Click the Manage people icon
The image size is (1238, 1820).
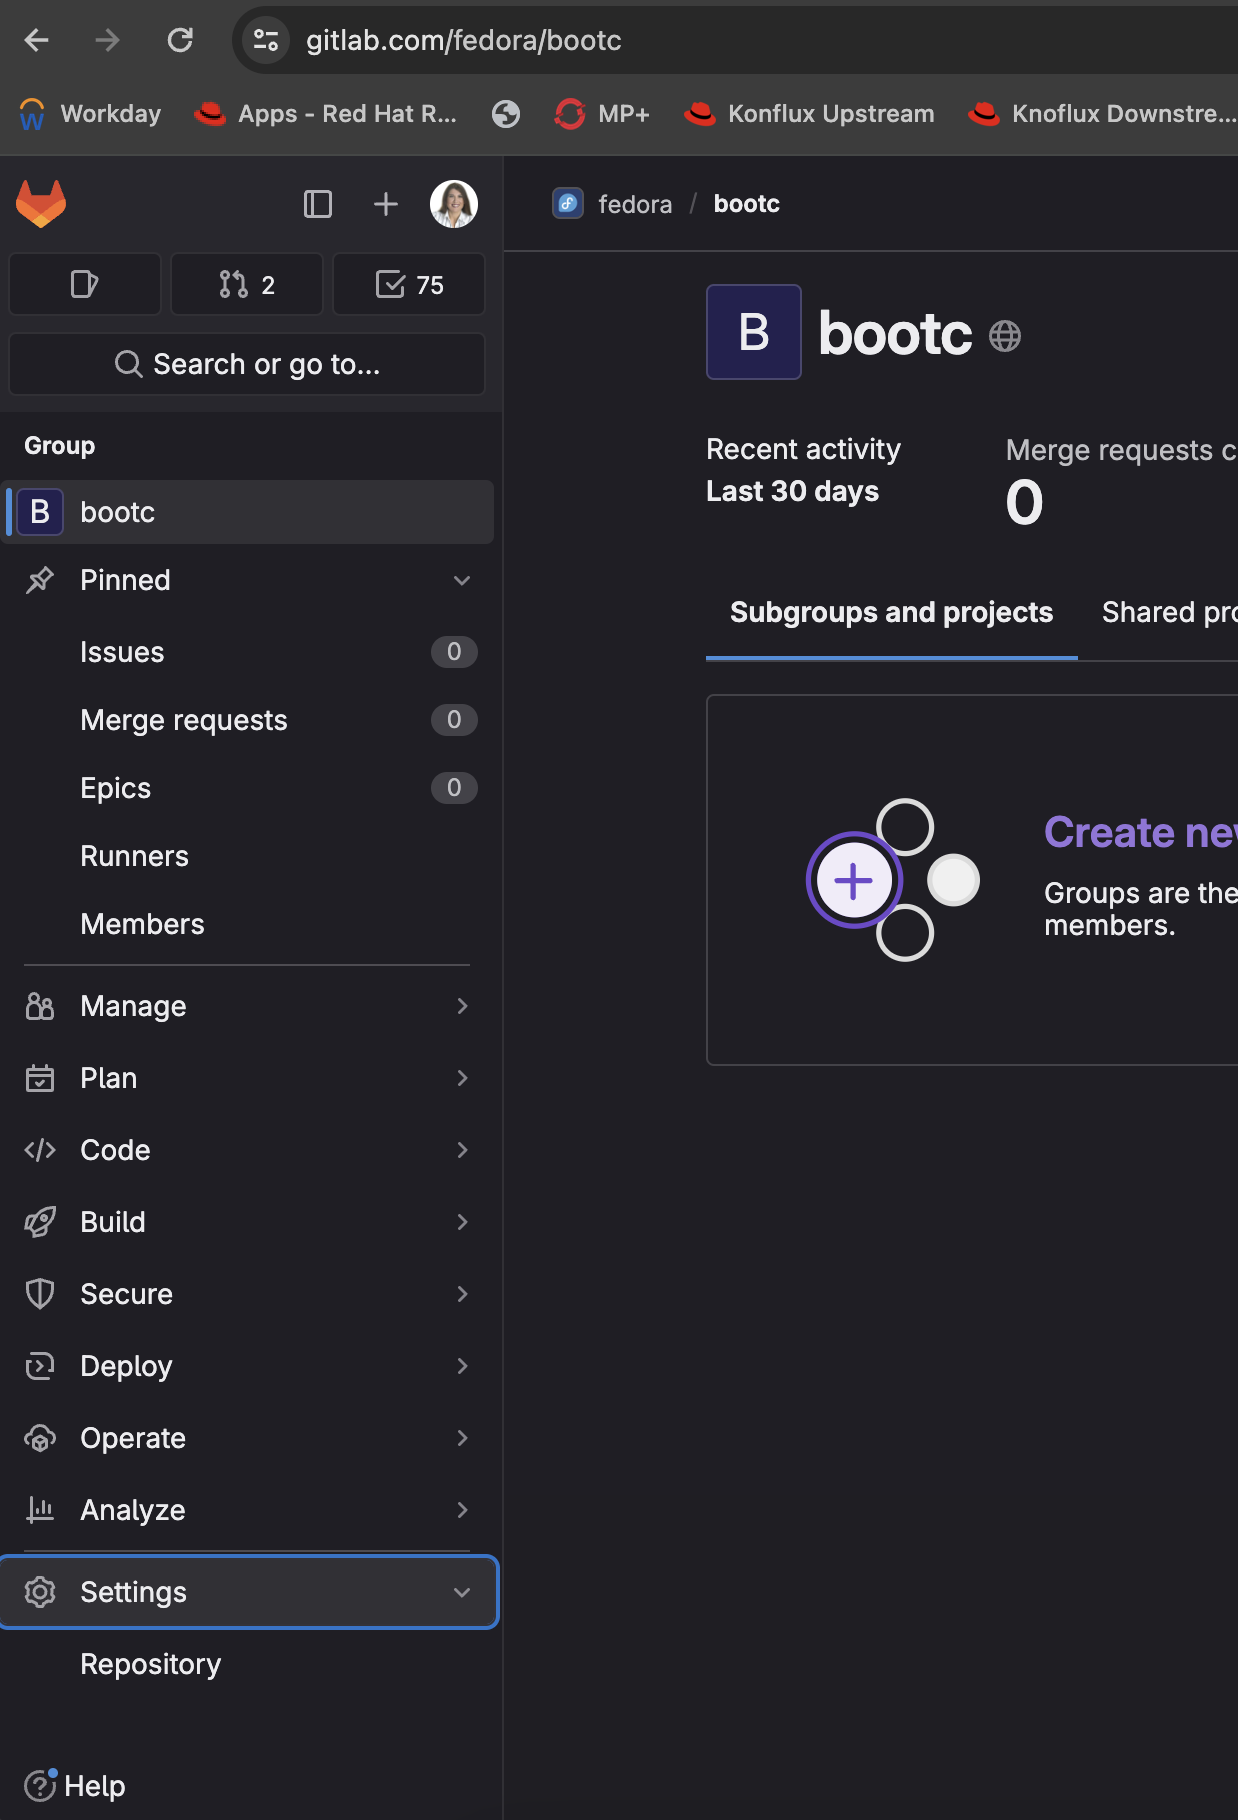[40, 1006]
